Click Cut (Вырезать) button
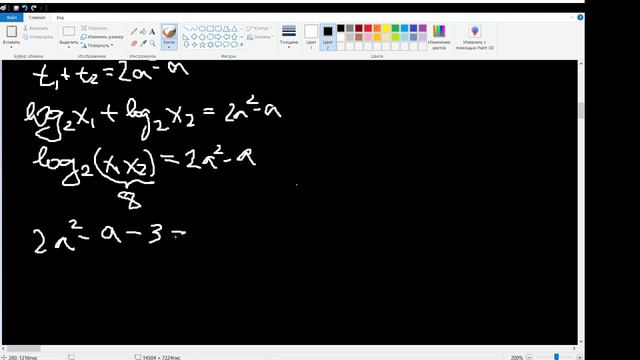The height and width of the screenshot is (360, 640). click(x=36, y=28)
